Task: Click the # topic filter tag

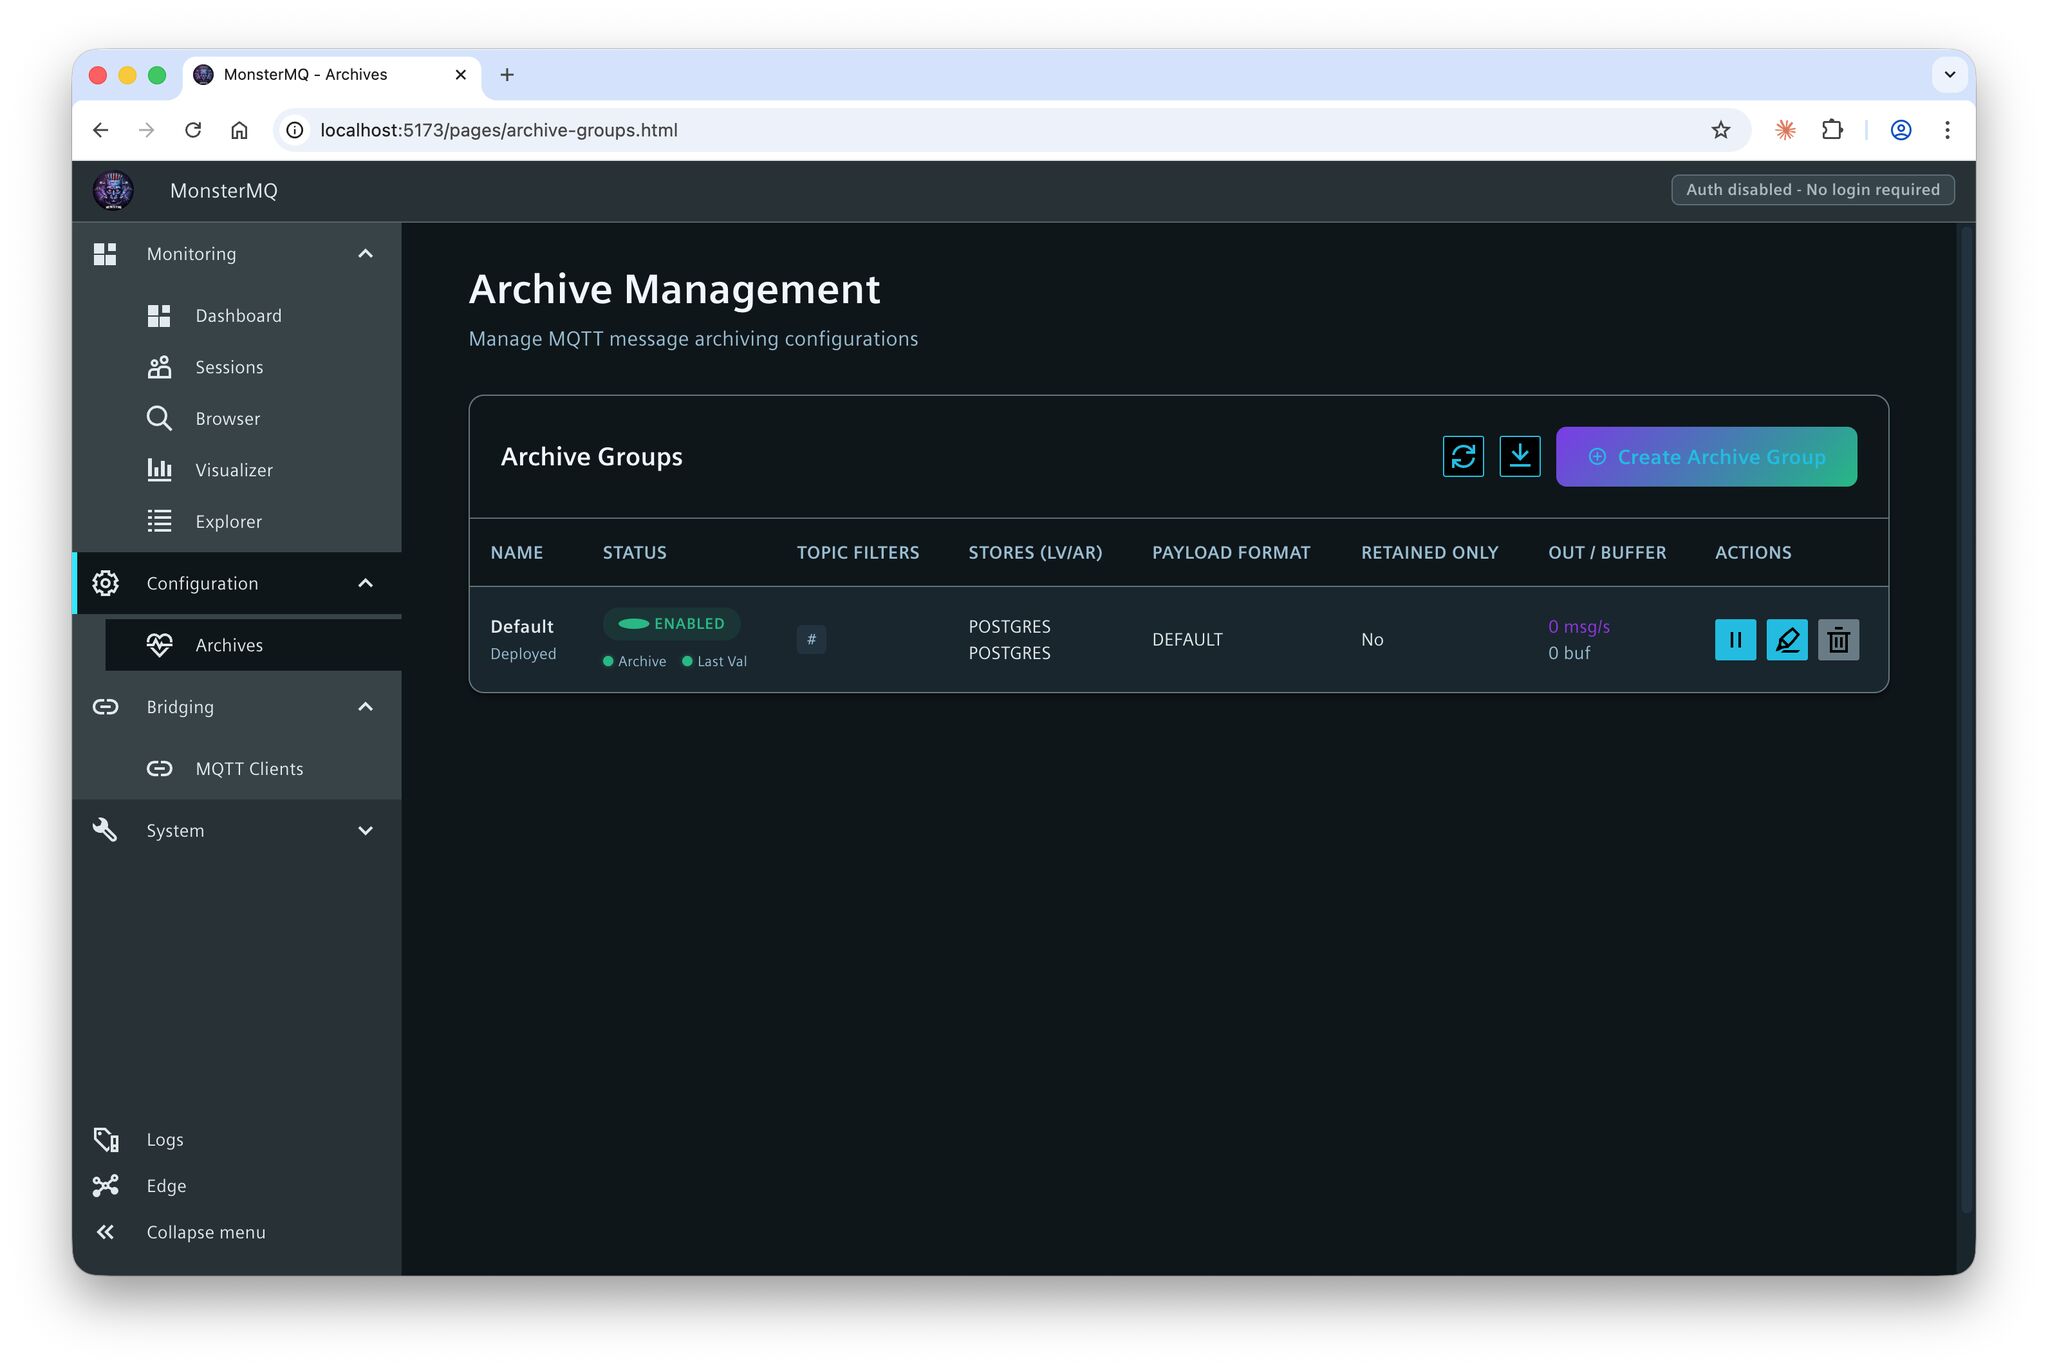Action: pos(811,639)
